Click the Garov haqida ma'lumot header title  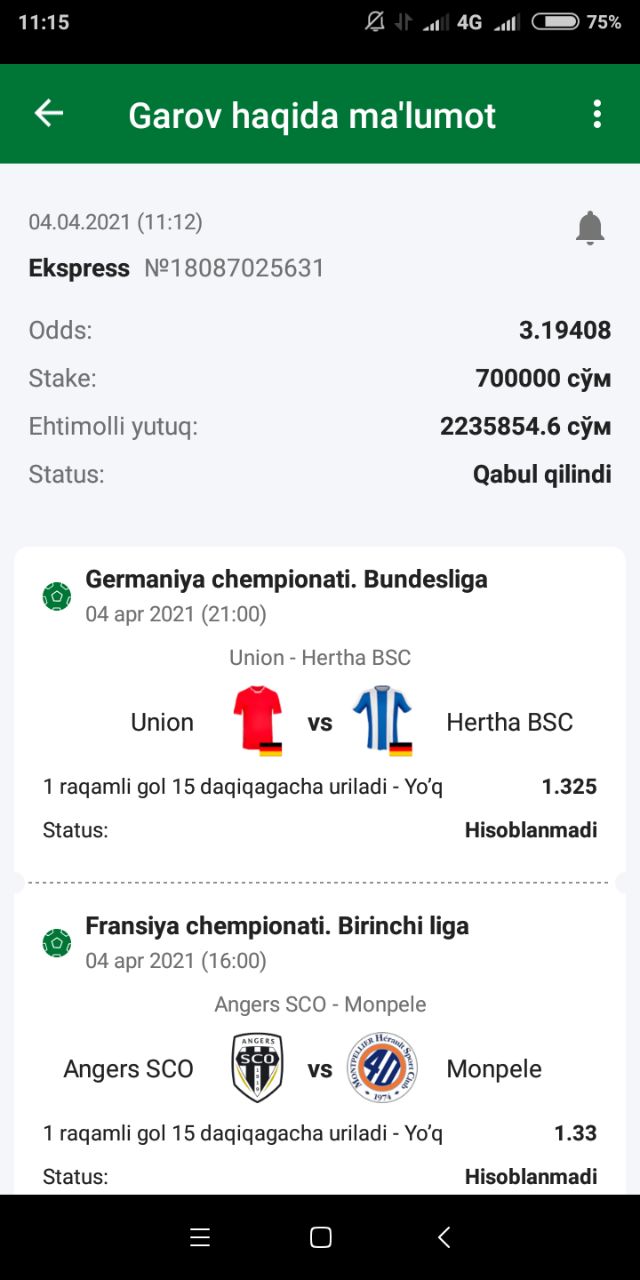point(312,116)
